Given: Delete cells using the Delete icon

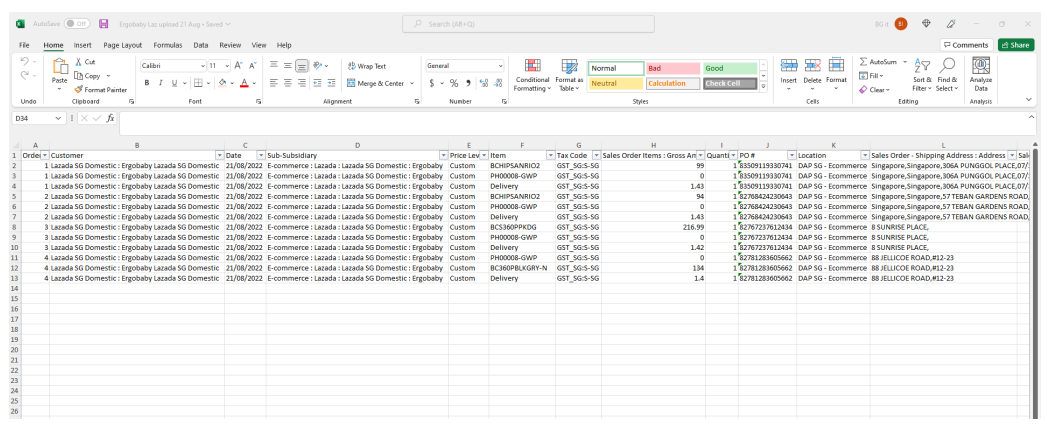Looking at the screenshot, I should (813, 65).
